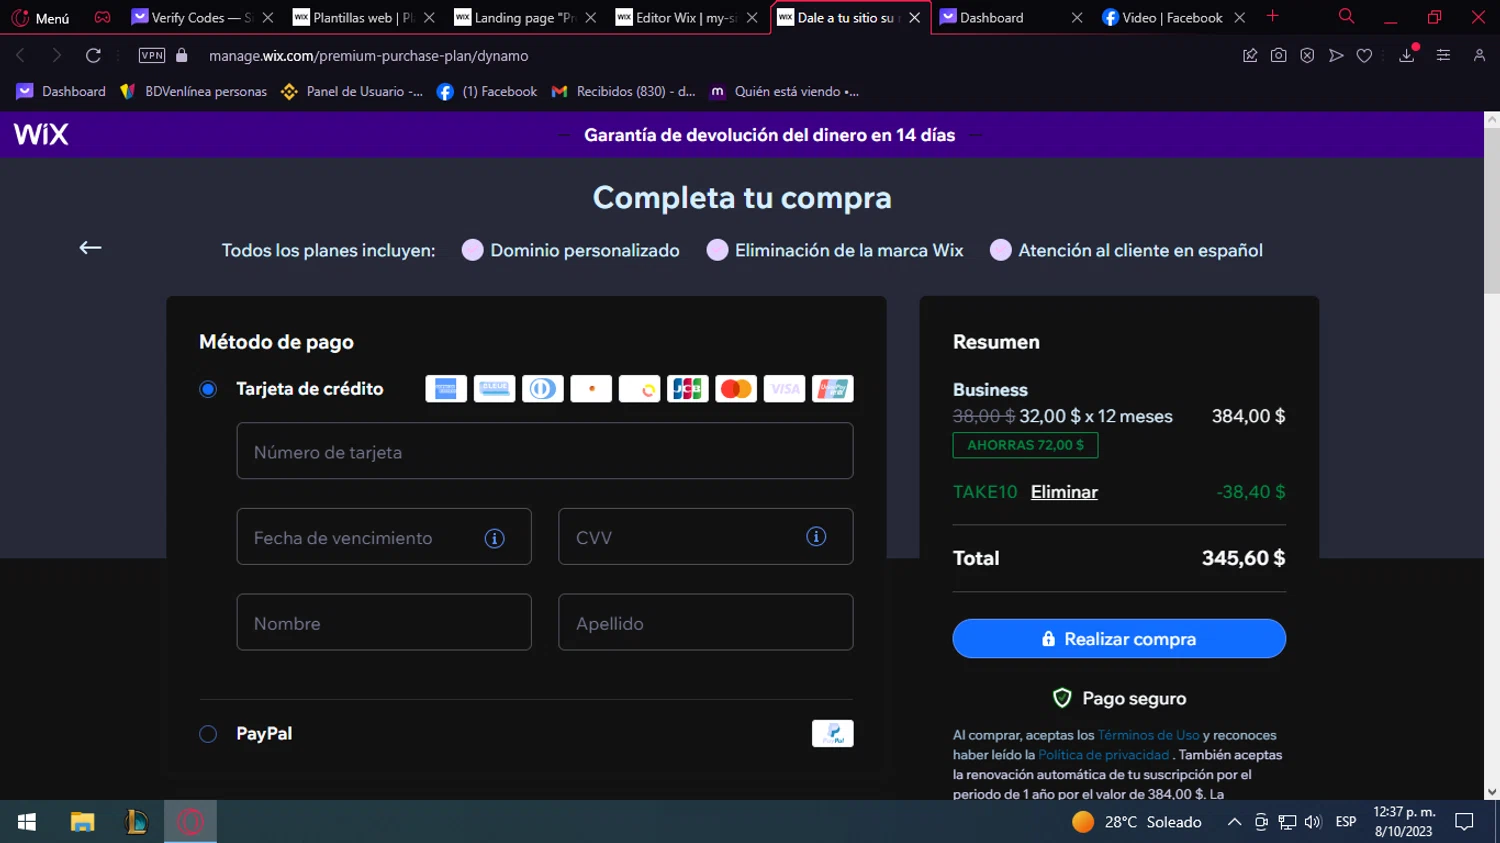Click the address bar URL
Image resolution: width=1500 pixels, height=843 pixels.
(x=368, y=56)
